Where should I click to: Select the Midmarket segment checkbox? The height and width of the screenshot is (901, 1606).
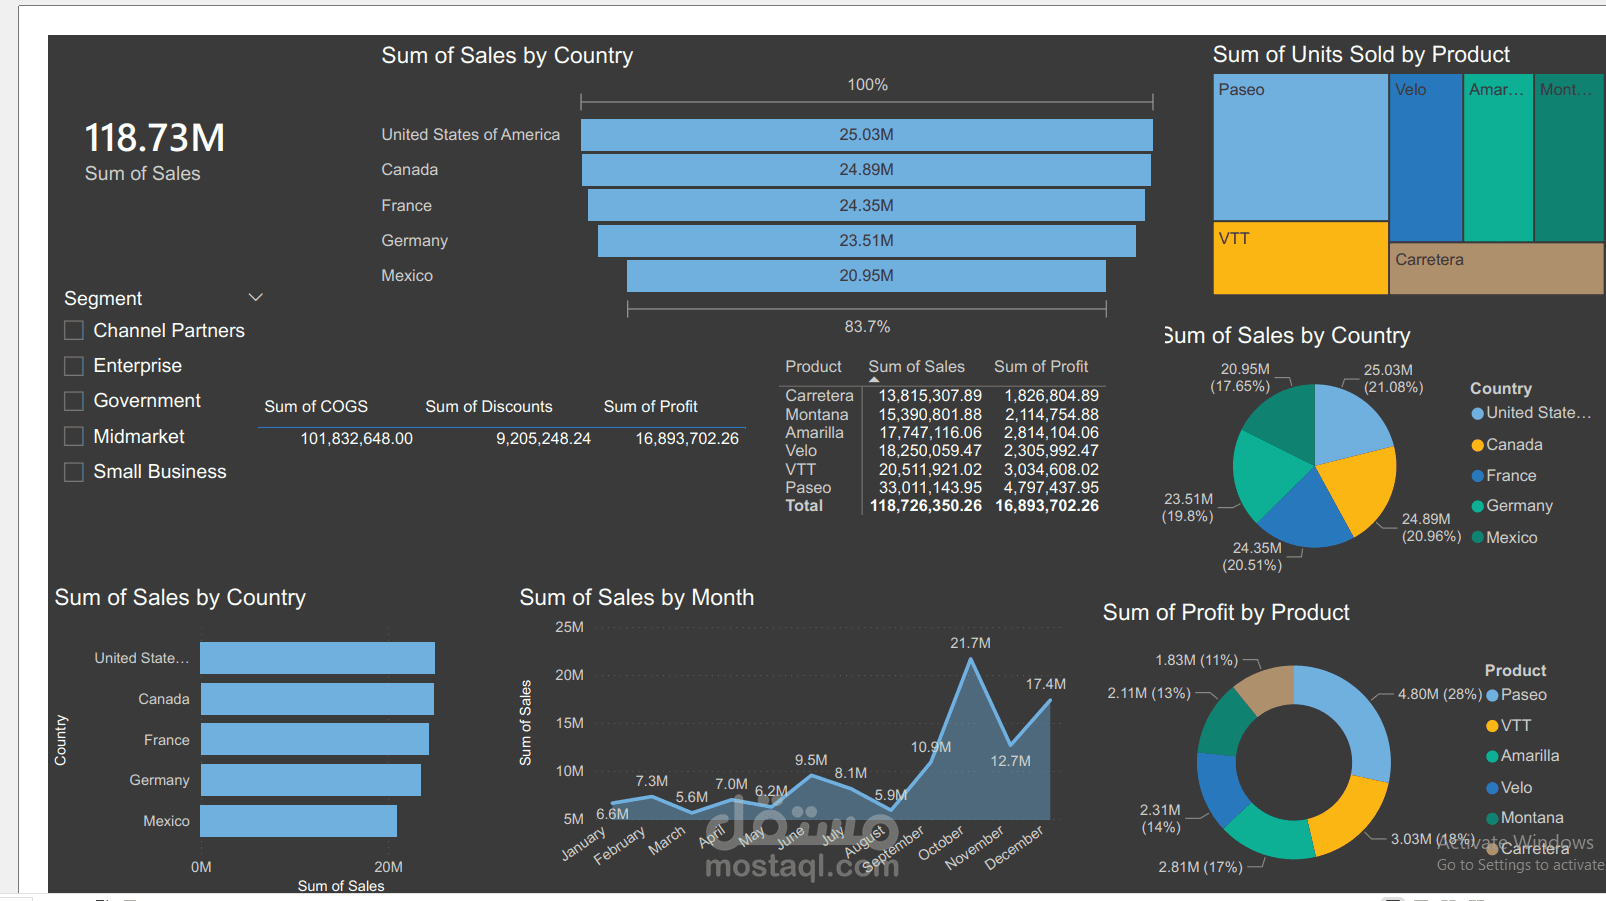click(x=73, y=436)
